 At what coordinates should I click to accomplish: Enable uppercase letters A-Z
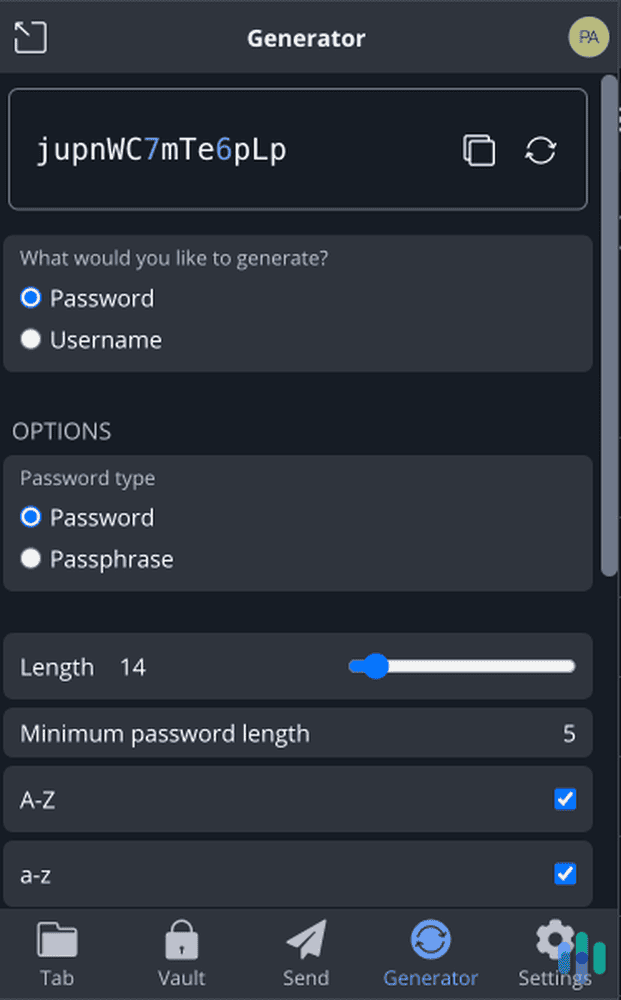(566, 799)
